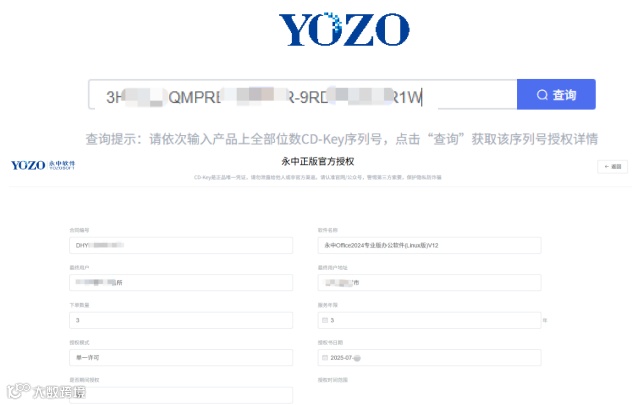Viewport: 643px width, 405px height.
Task: Click the 是否期间授权 field
Action: tap(181, 395)
